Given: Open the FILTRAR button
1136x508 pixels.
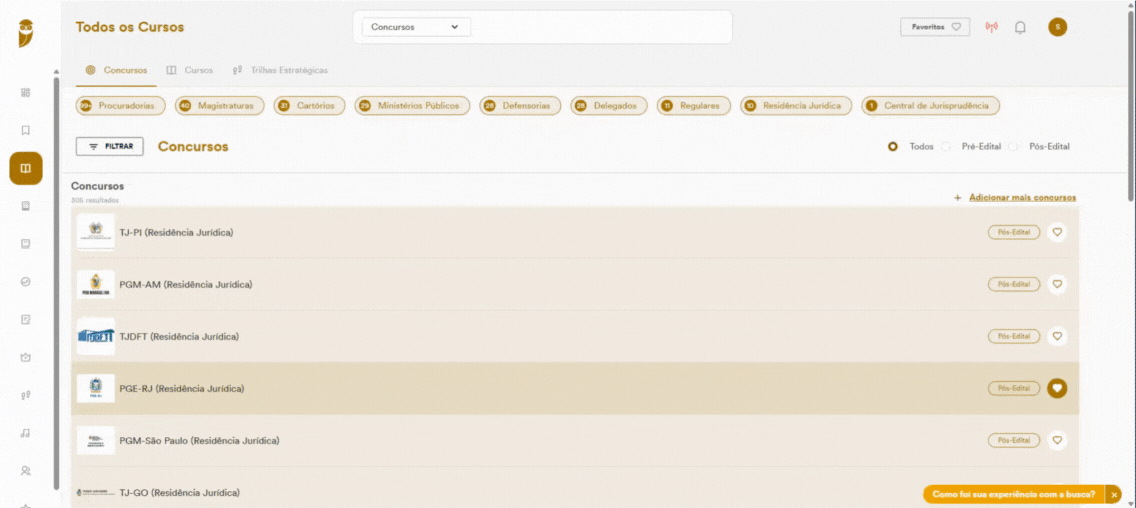Looking at the screenshot, I should point(109,146).
